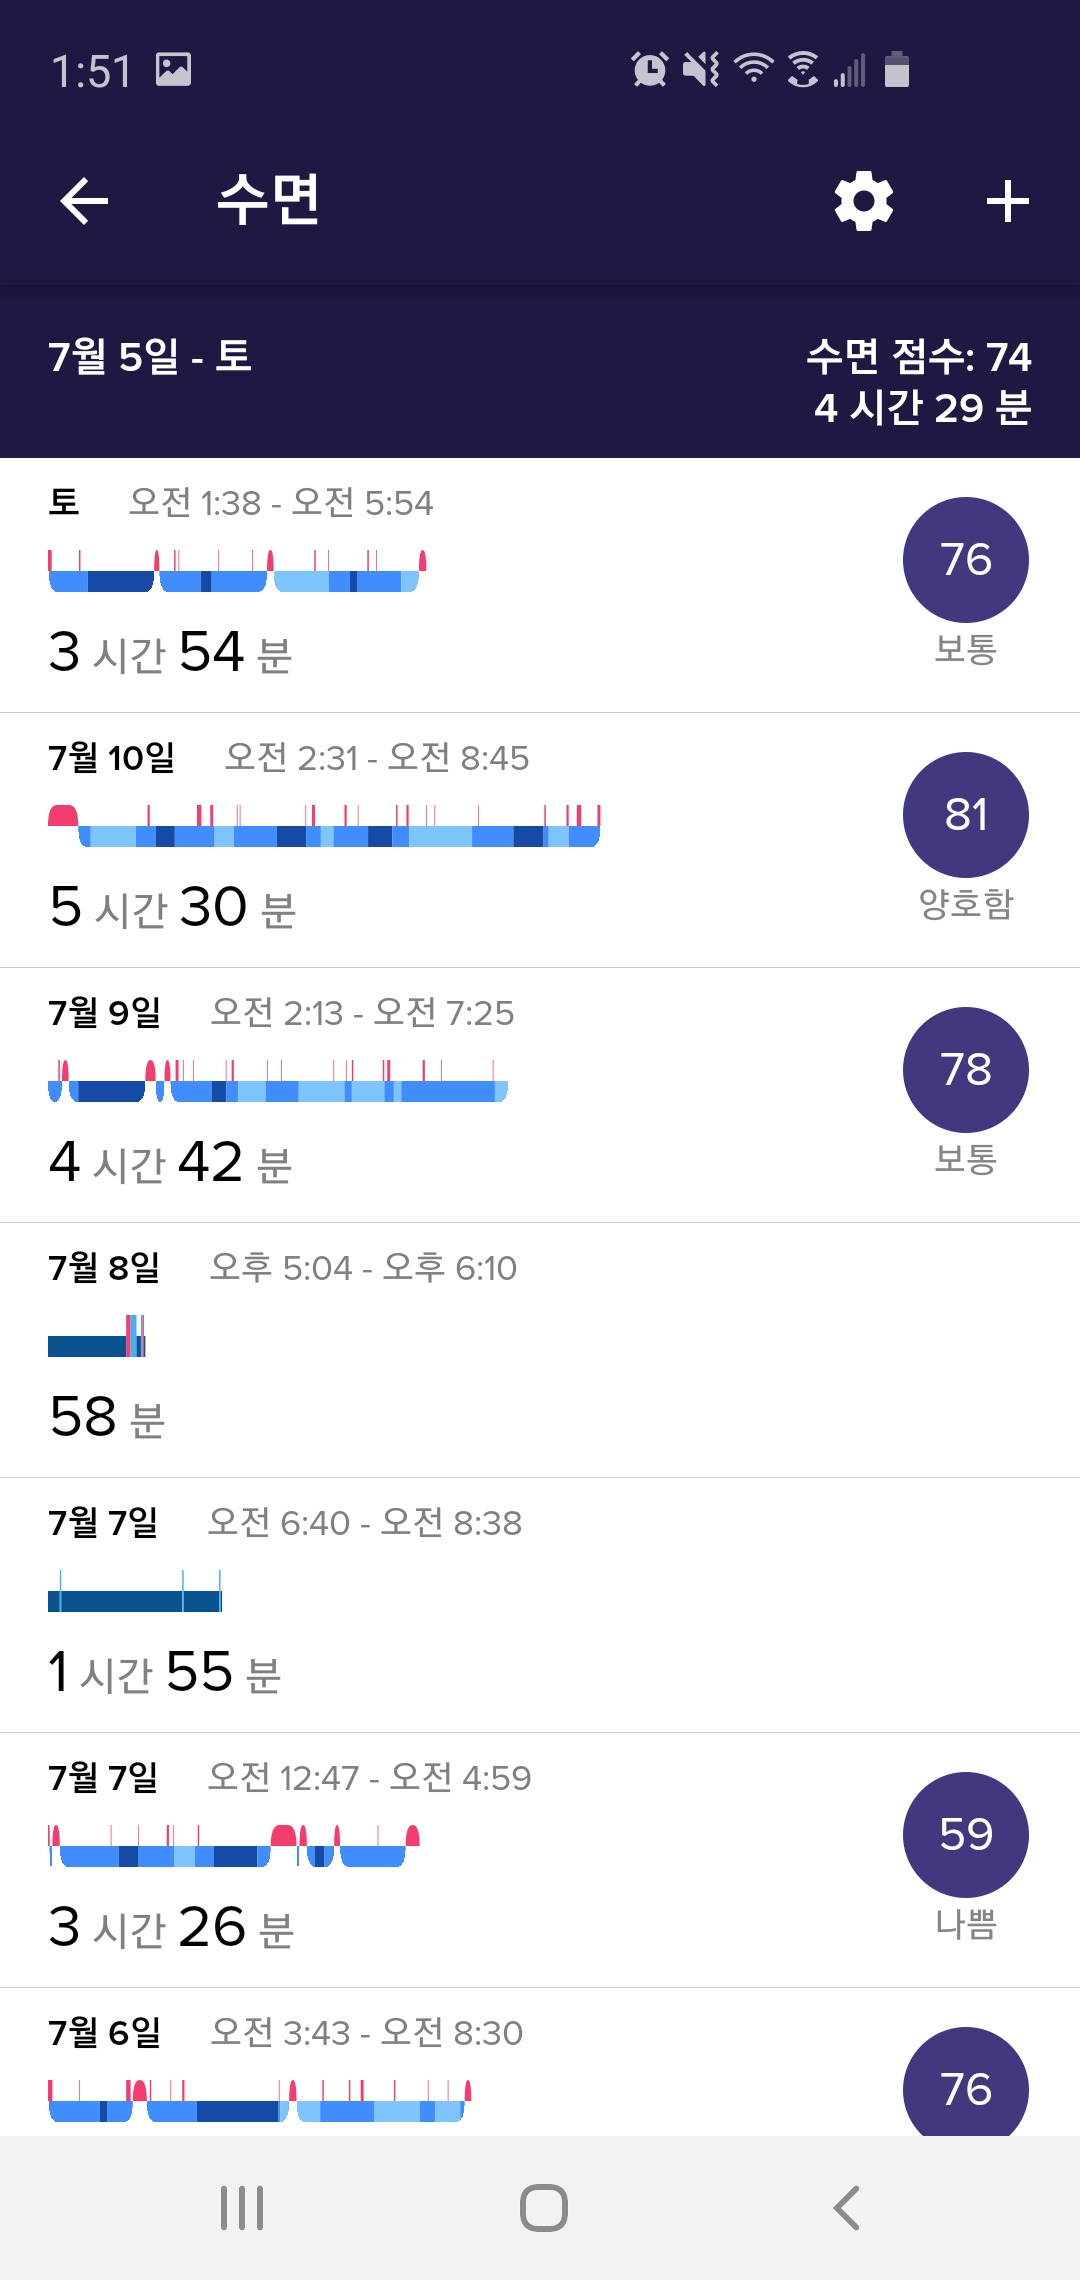Tap the Android home button
Image resolution: width=1080 pixels, height=2280 pixels.
coord(543,2208)
